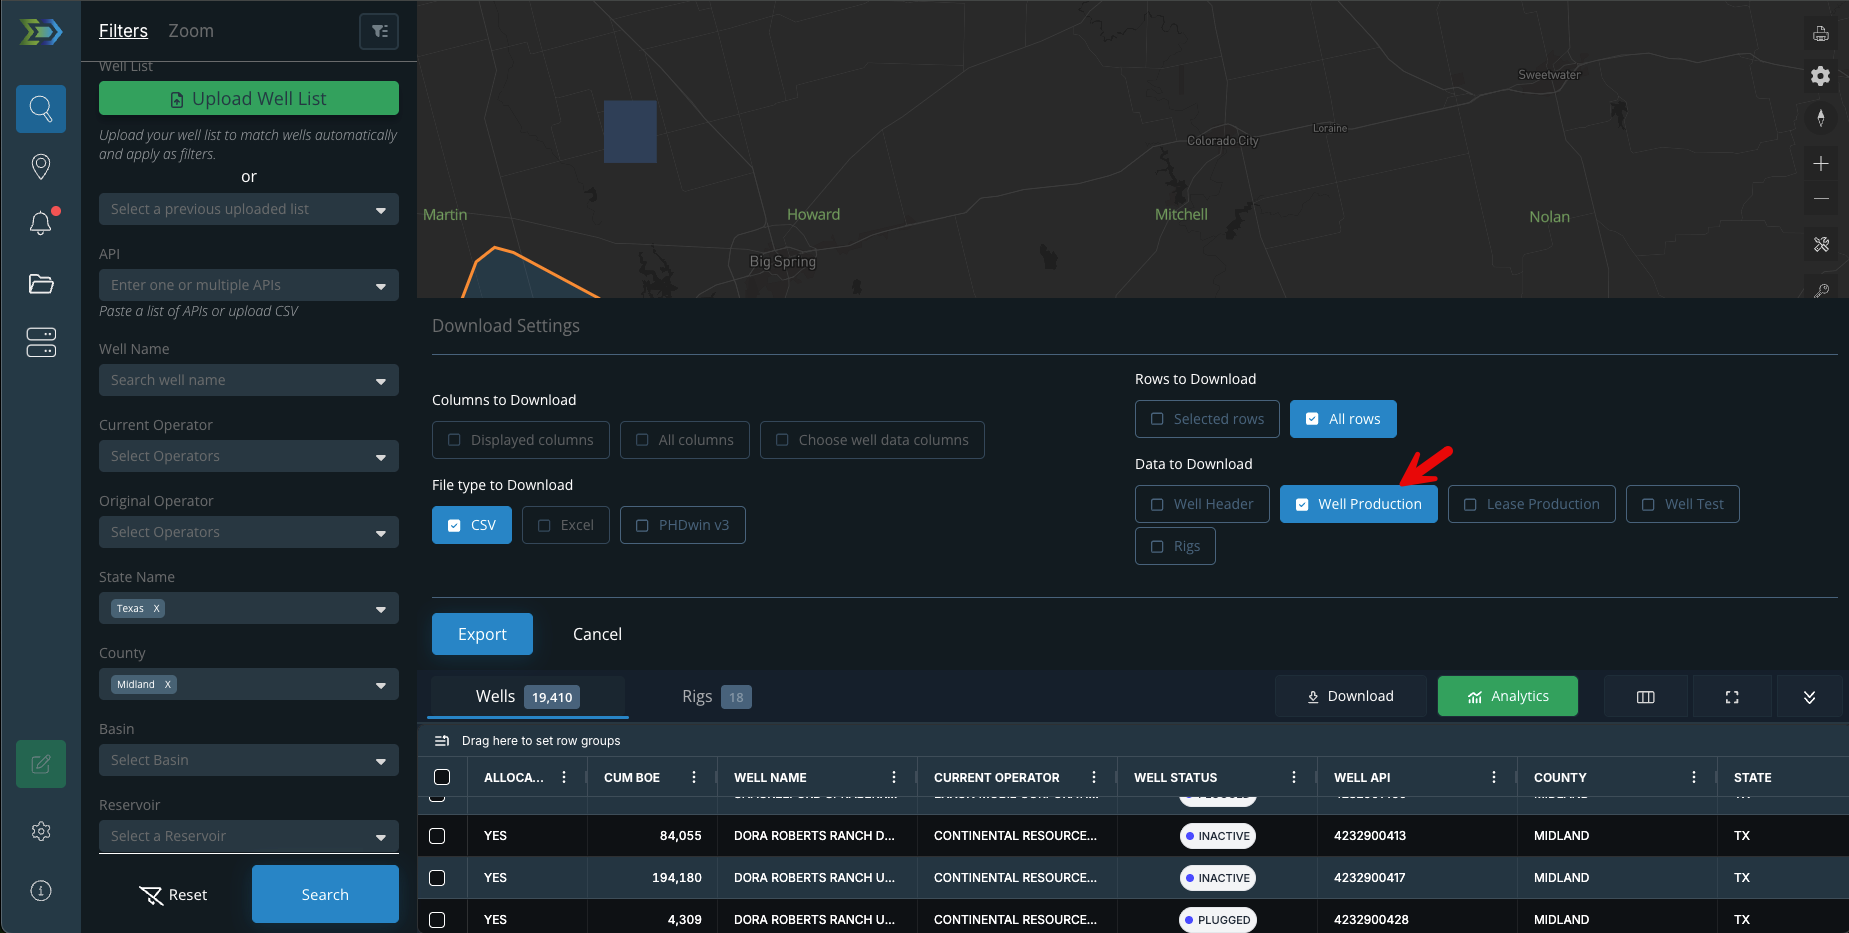Select Excel file type checkbox

coord(565,525)
